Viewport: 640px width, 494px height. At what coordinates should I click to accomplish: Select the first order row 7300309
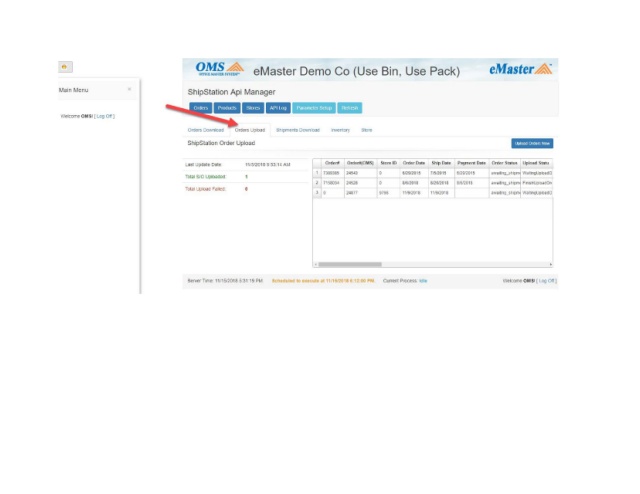331,173
